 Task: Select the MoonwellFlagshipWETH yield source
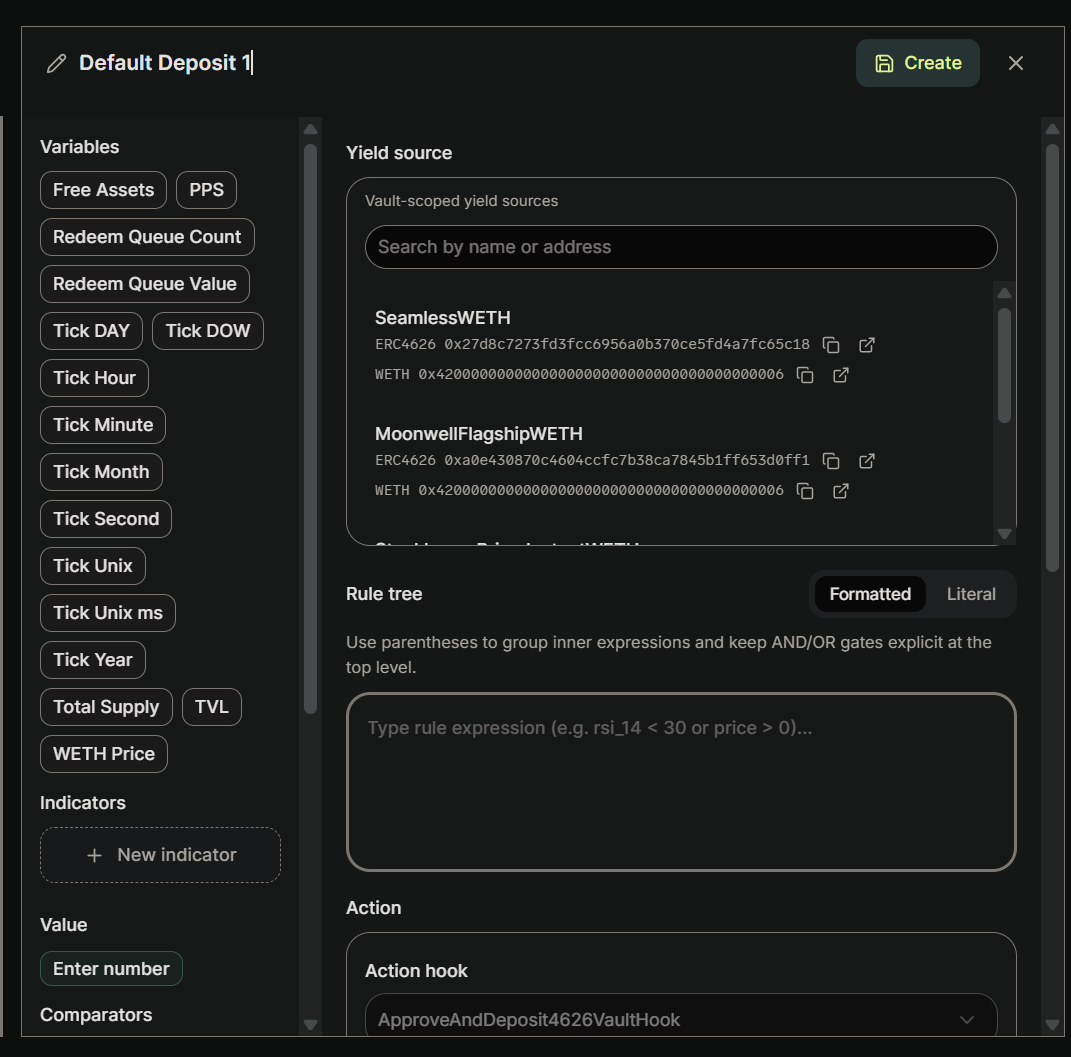(479, 434)
